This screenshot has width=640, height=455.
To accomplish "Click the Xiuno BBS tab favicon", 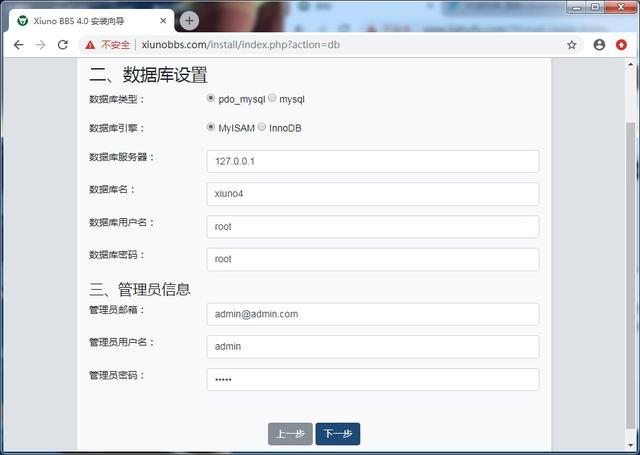I will pos(23,21).
